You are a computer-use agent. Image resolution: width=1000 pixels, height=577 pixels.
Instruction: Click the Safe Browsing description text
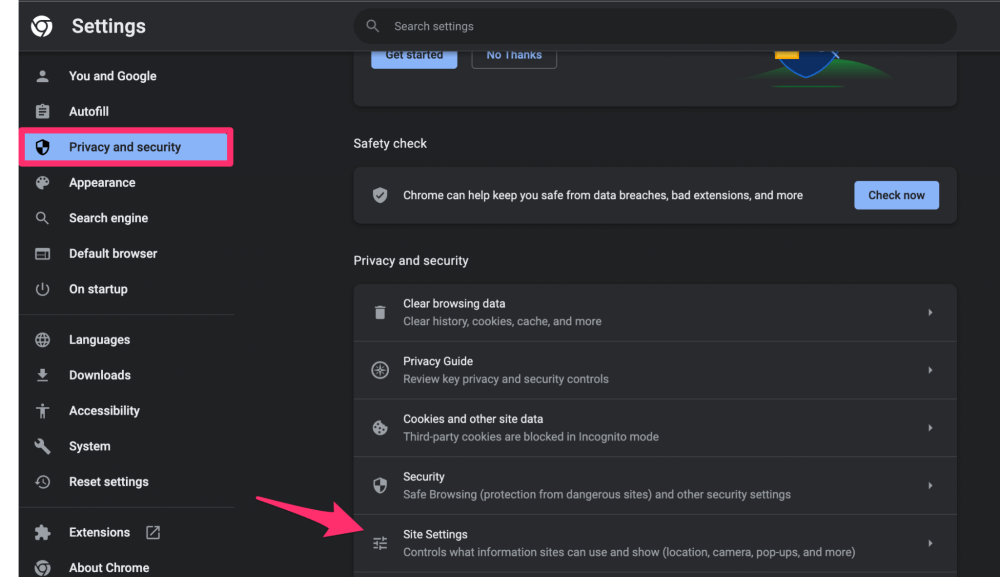click(597, 495)
